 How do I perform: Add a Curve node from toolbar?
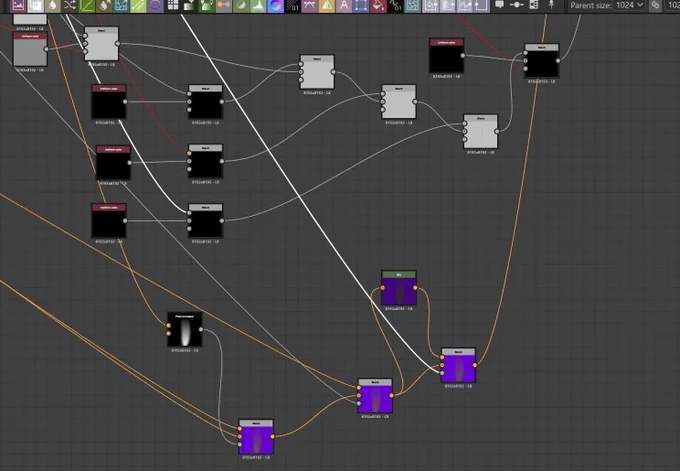coord(87,5)
